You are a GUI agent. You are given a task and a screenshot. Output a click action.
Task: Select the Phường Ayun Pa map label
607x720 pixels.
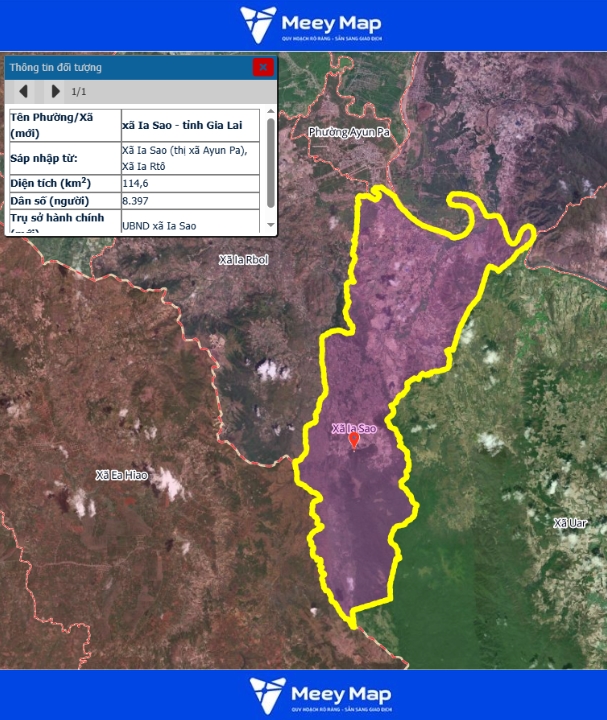[x=347, y=132]
